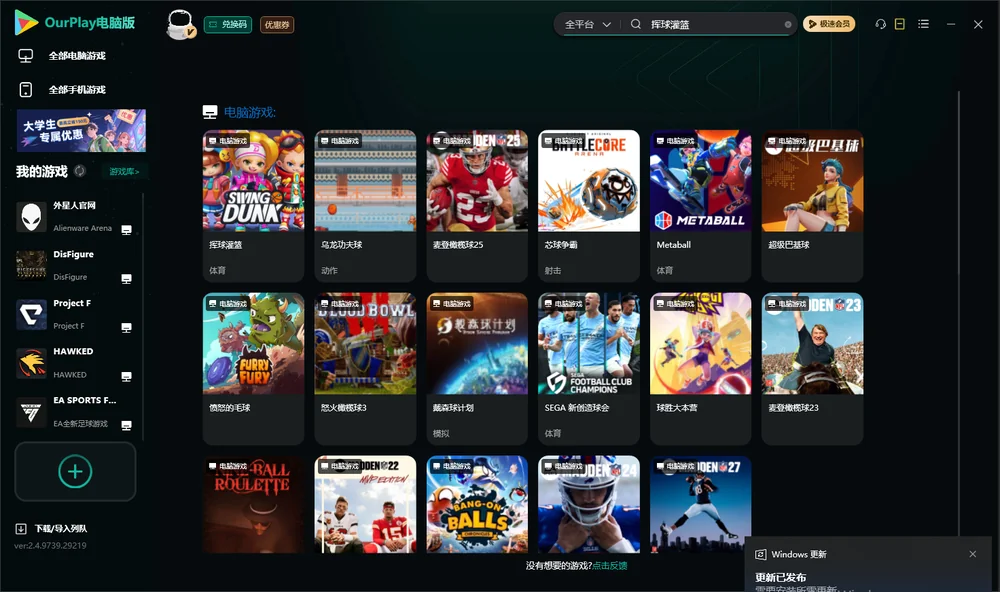Click the Project F game icon
Screen dimensions: 1000x592
(31, 314)
